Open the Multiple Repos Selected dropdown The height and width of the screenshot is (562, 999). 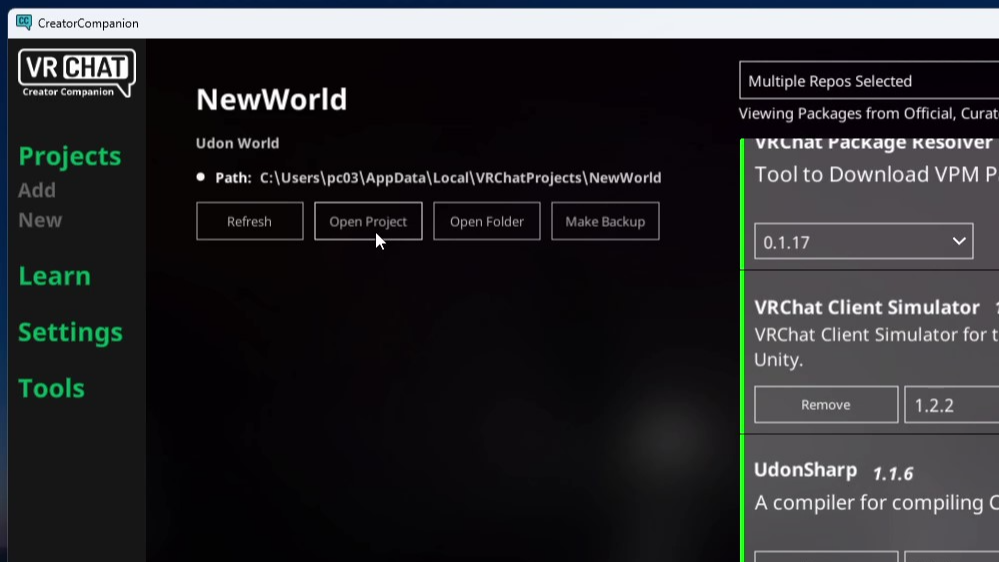(x=869, y=80)
